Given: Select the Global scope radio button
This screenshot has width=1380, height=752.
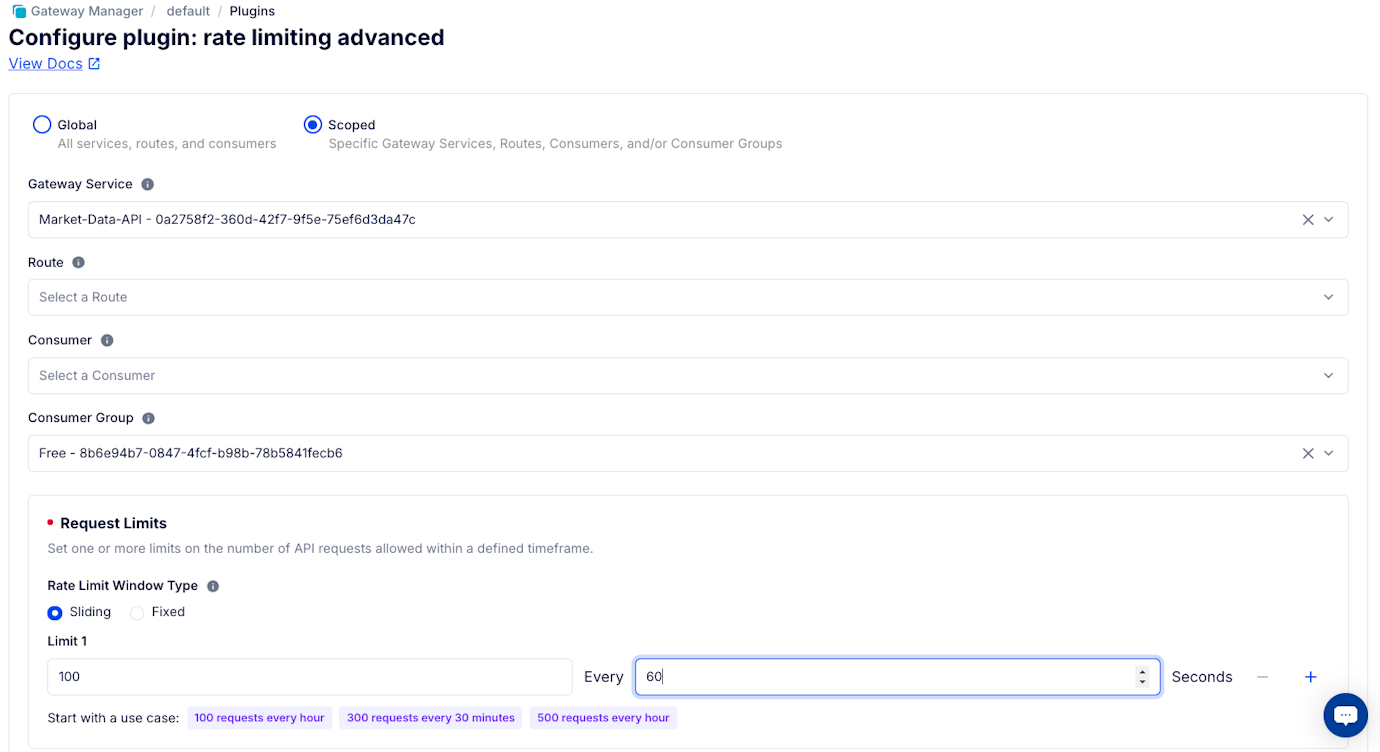Looking at the screenshot, I should click(x=42, y=124).
